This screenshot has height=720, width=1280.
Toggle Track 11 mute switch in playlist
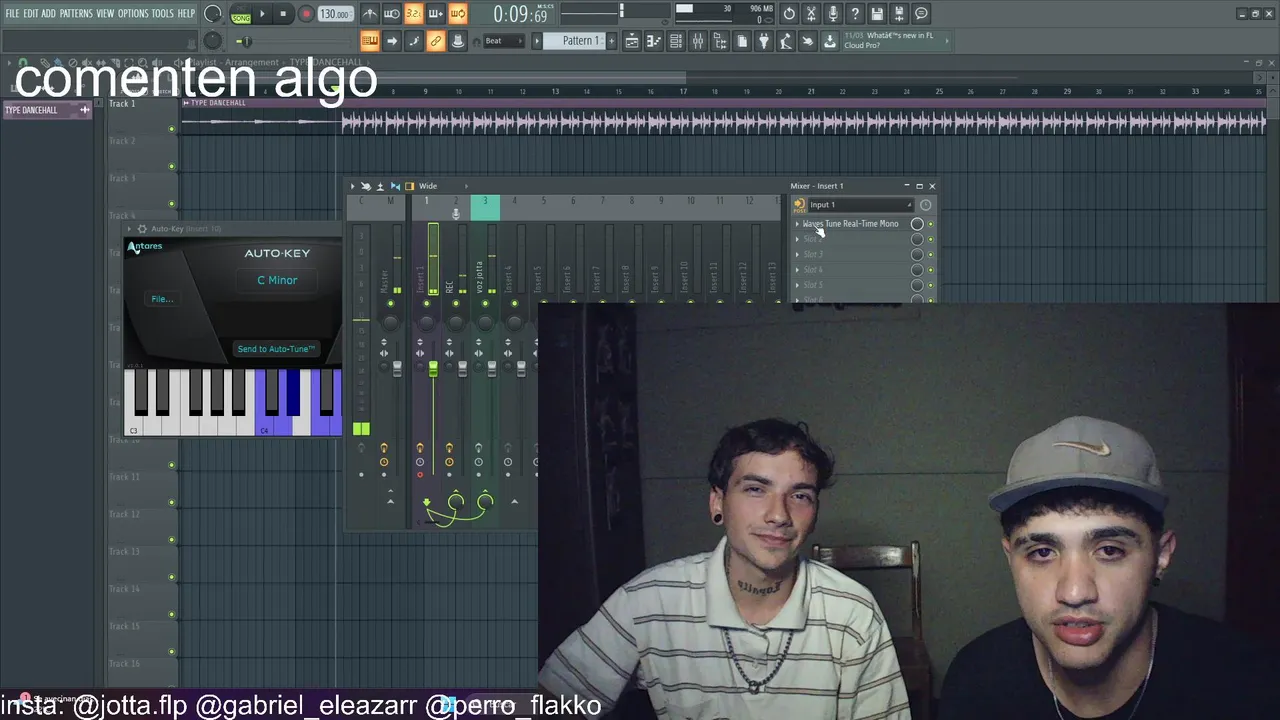pos(172,502)
